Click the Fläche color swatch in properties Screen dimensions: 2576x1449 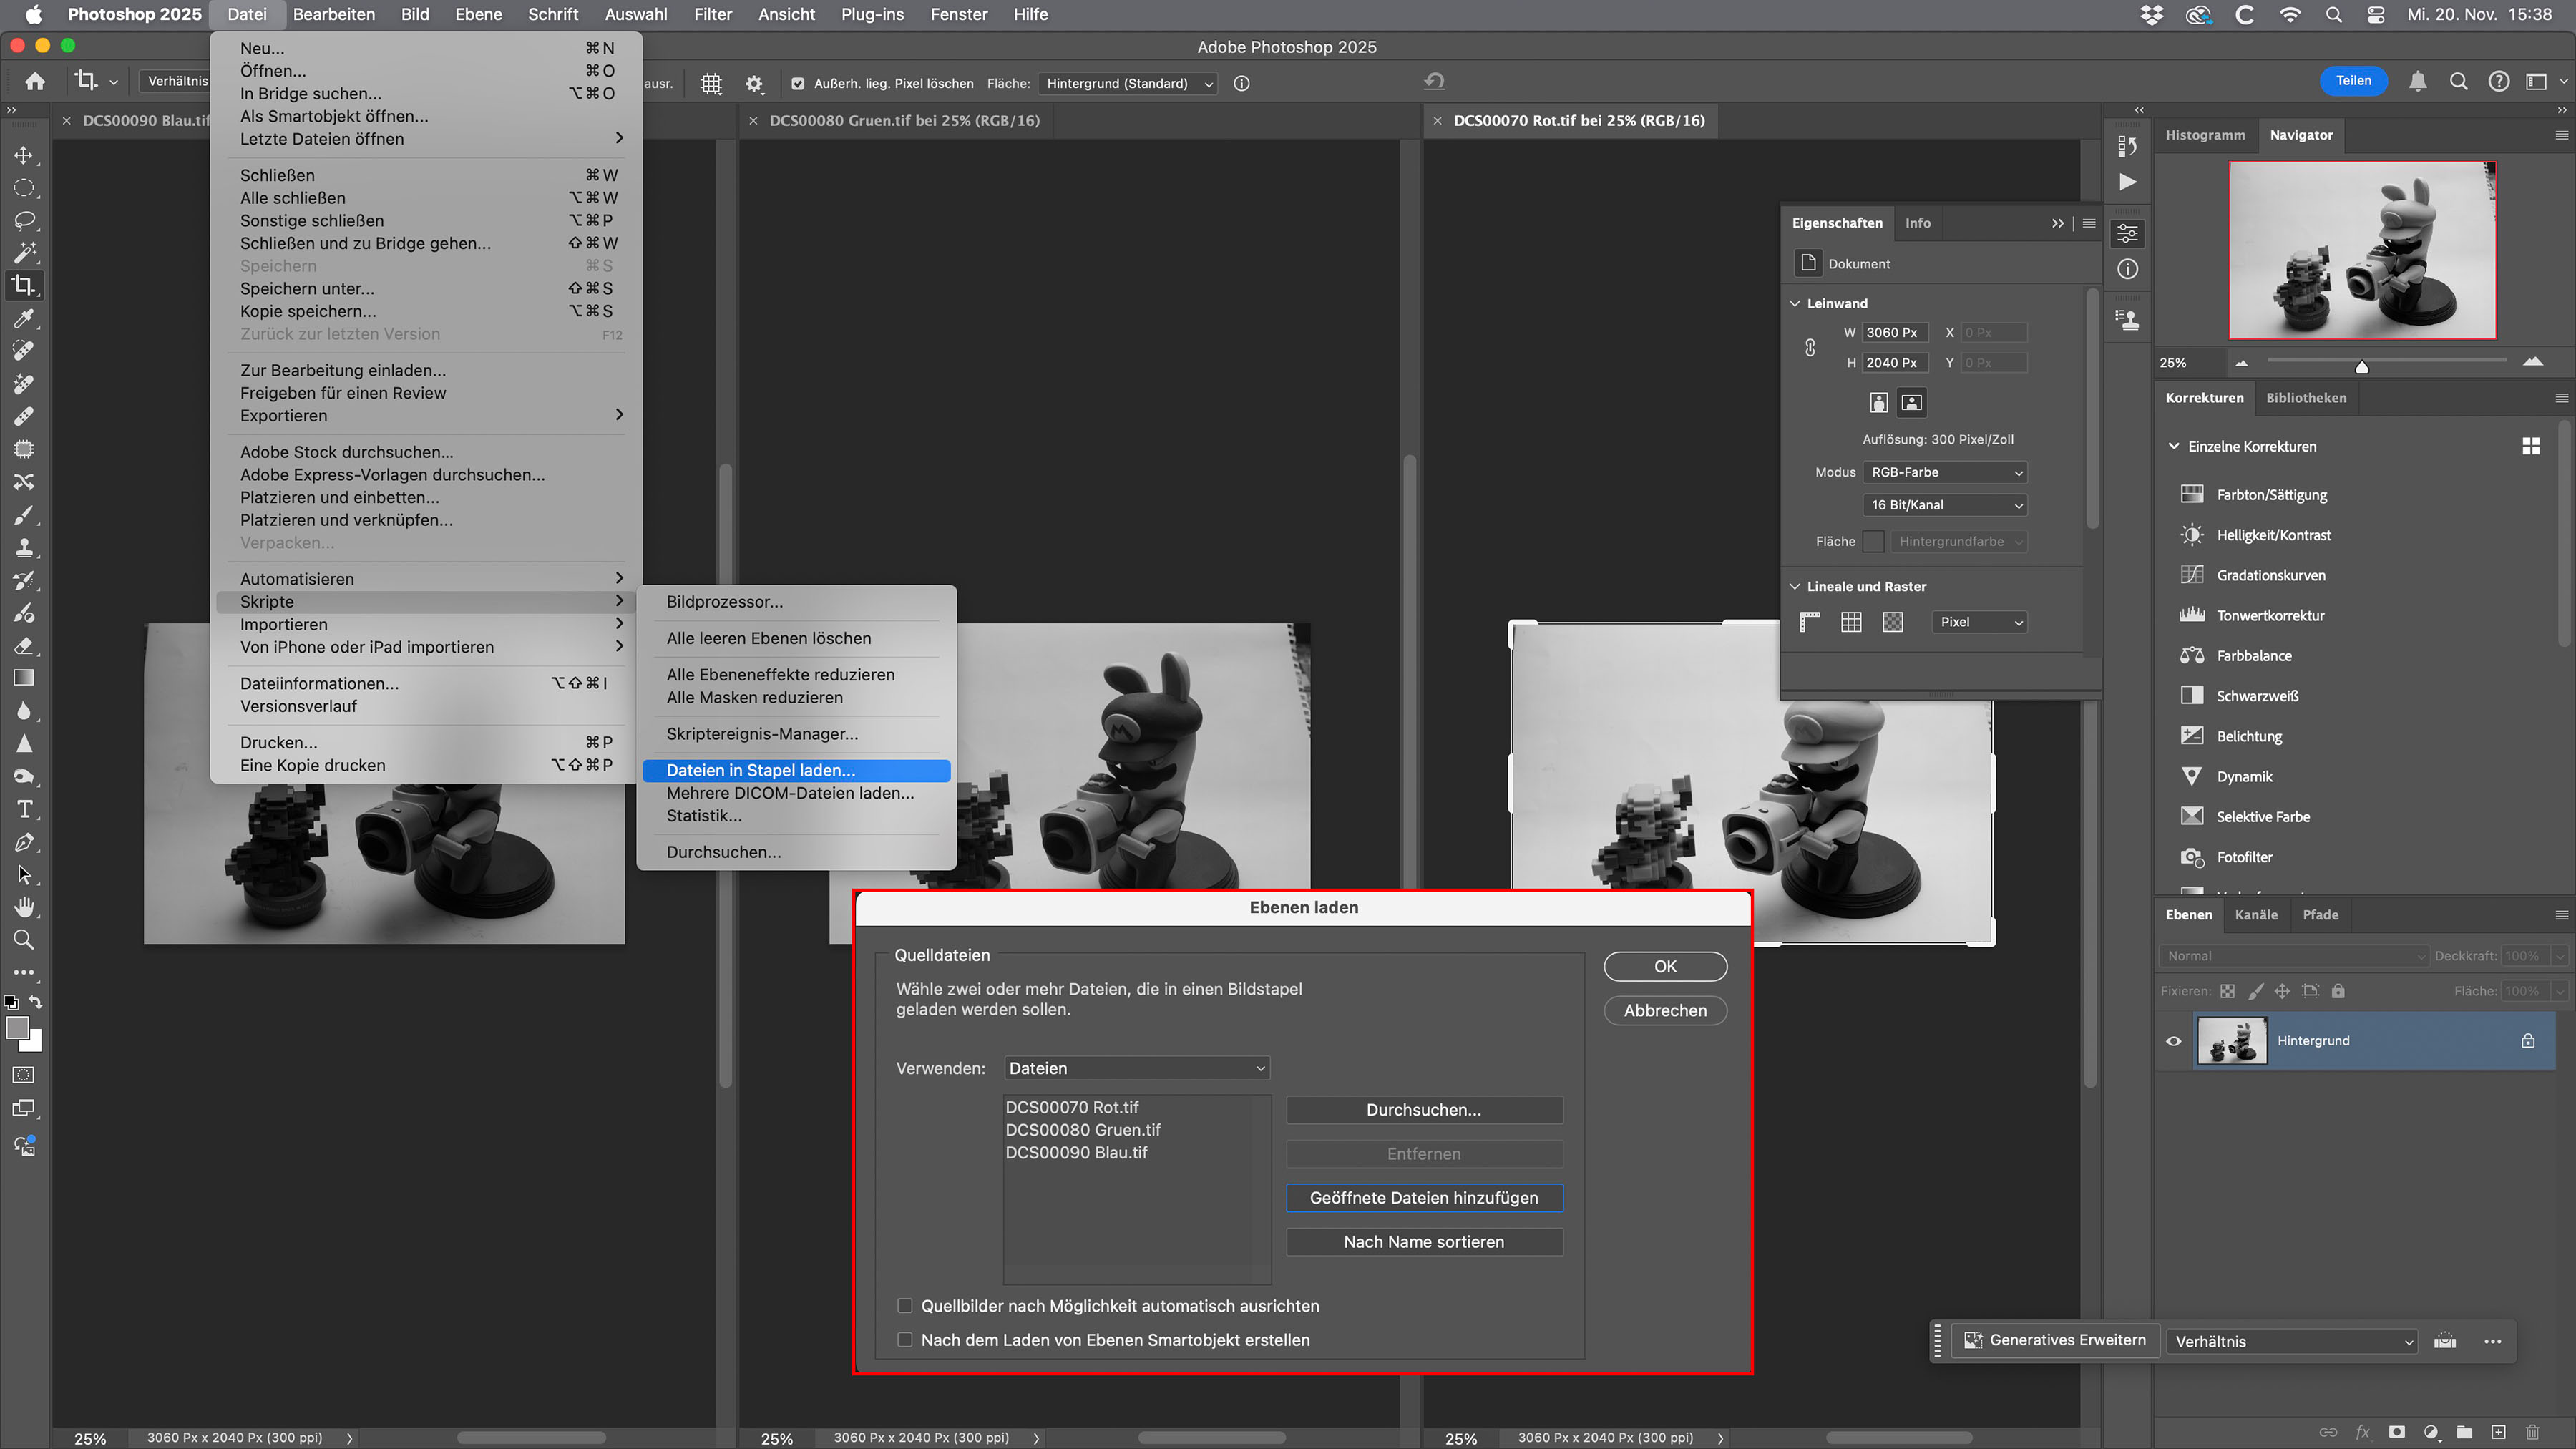point(1874,541)
